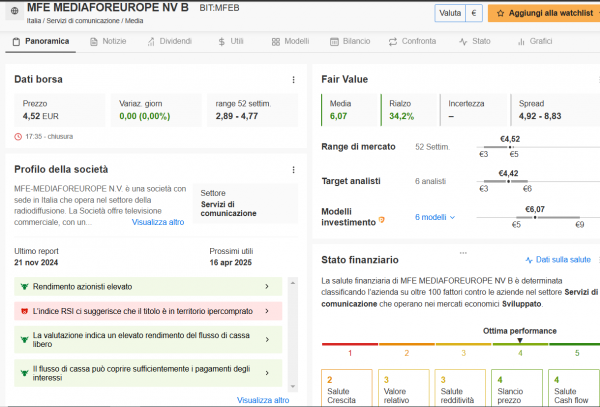600x407 pixels.
Task: Open the Salute redditività score card
Action: click(x=460, y=387)
